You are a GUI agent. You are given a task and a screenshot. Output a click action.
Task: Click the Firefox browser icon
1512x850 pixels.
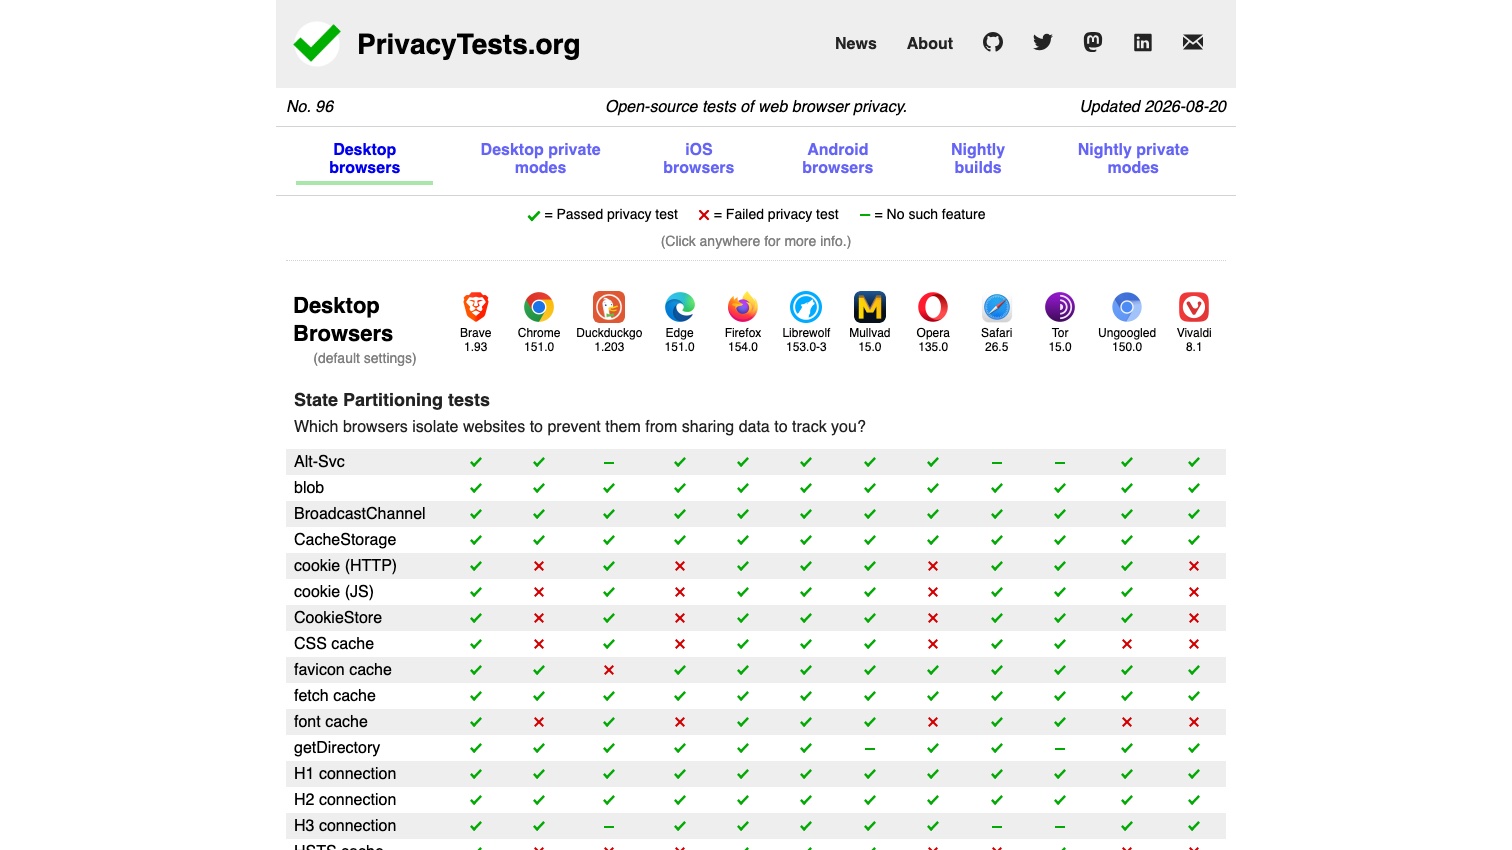tap(743, 307)
